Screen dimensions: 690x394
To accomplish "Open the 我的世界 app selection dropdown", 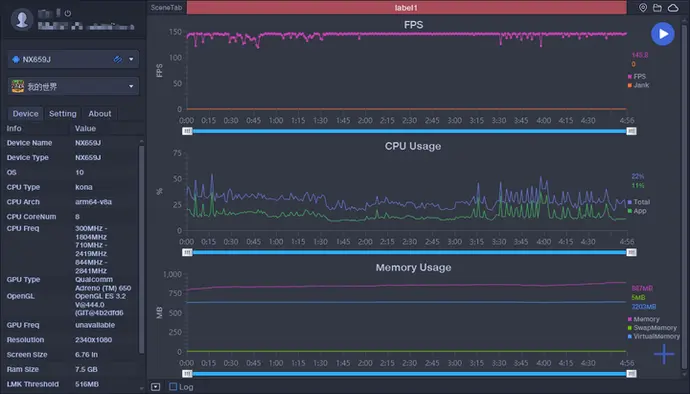I will coord(131,86).
